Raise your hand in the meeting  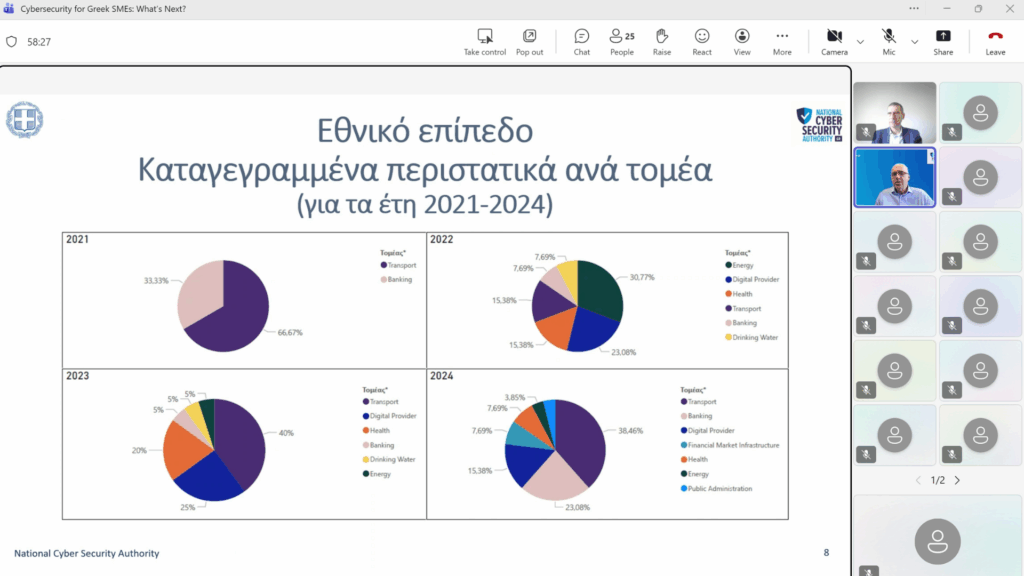click(662, 41)
